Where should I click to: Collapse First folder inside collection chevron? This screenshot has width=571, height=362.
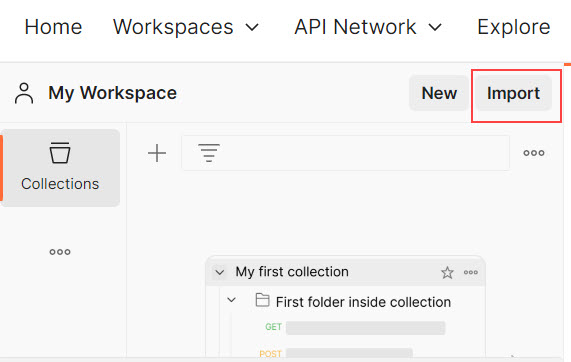232,300
